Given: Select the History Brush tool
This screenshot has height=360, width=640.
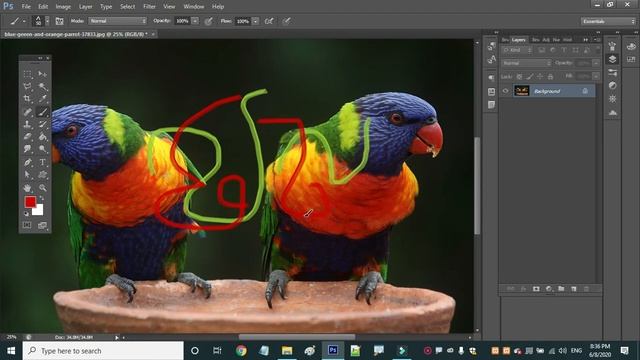Looking at the screenshot, I should [42, 124].
